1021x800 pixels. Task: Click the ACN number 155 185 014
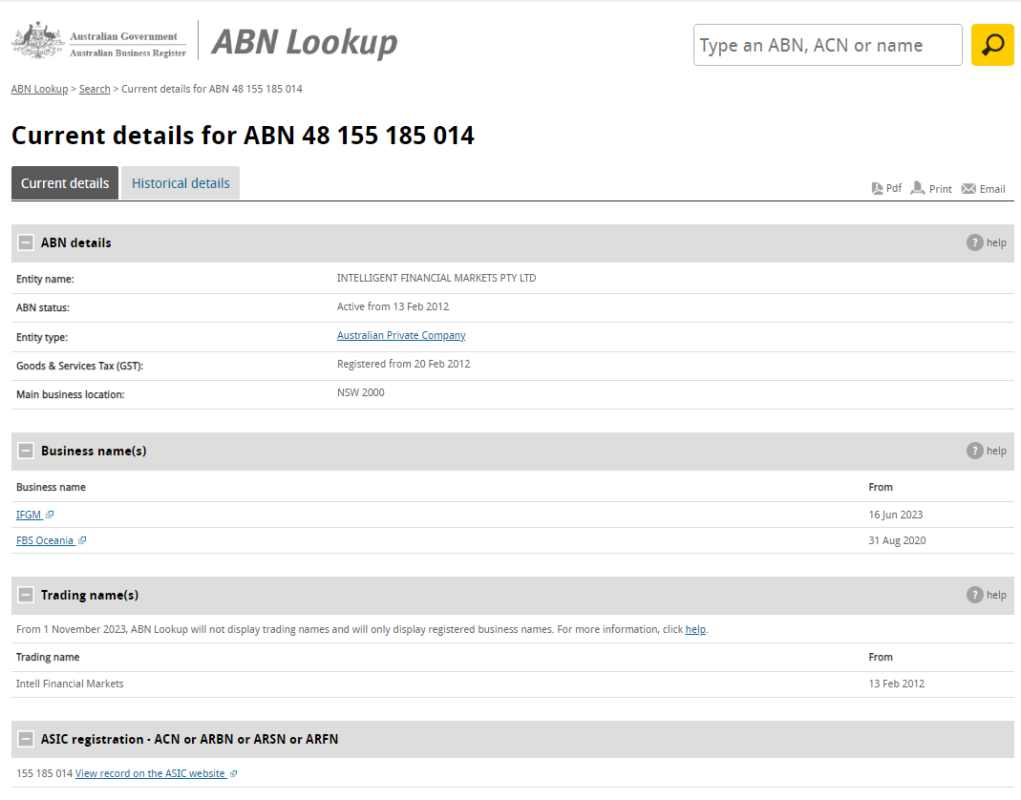44,773
